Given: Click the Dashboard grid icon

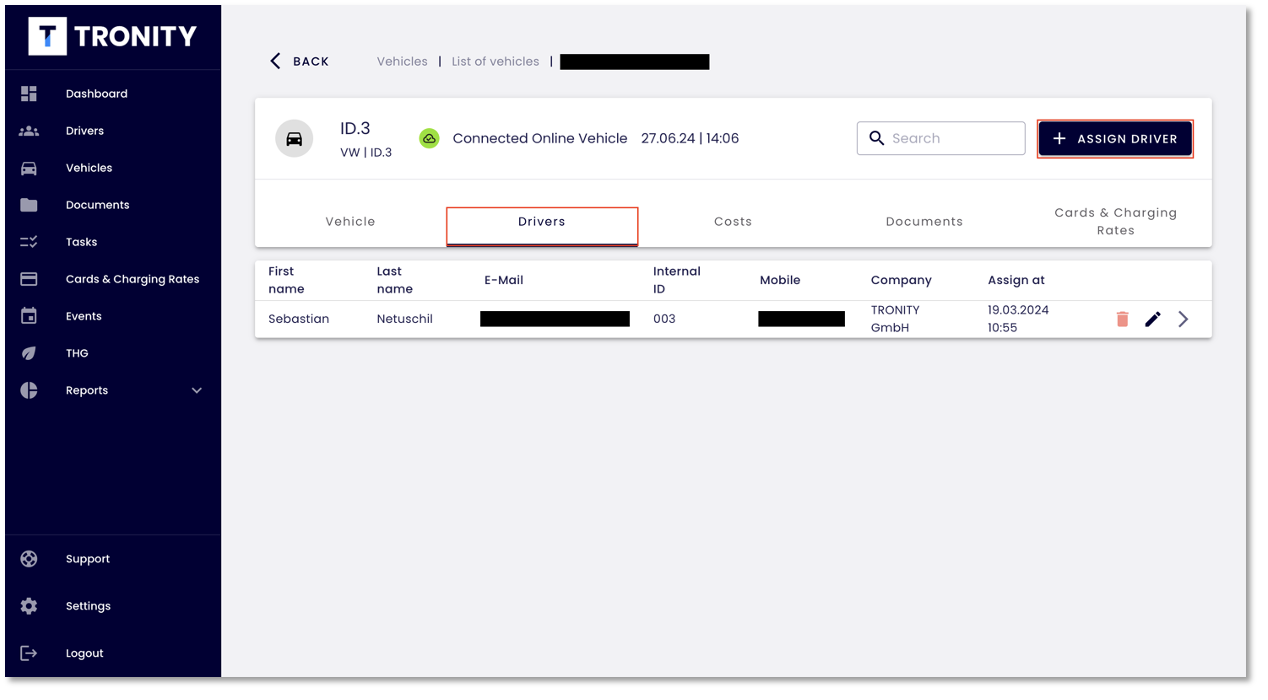Looking at the screenshot, I should tap(29, 94).
